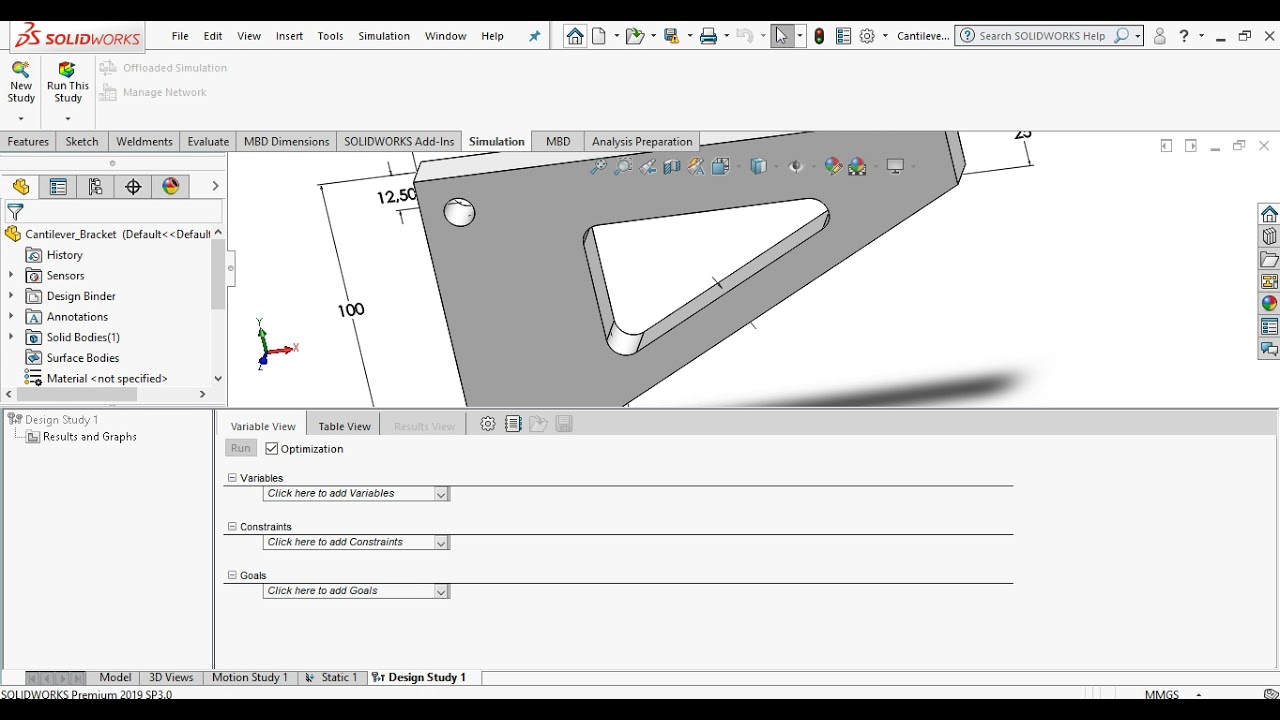Click the Save icon in top toolbar
Image resolution: width=1280 pixels, height=720 pixels.
(x=672, y=36)
